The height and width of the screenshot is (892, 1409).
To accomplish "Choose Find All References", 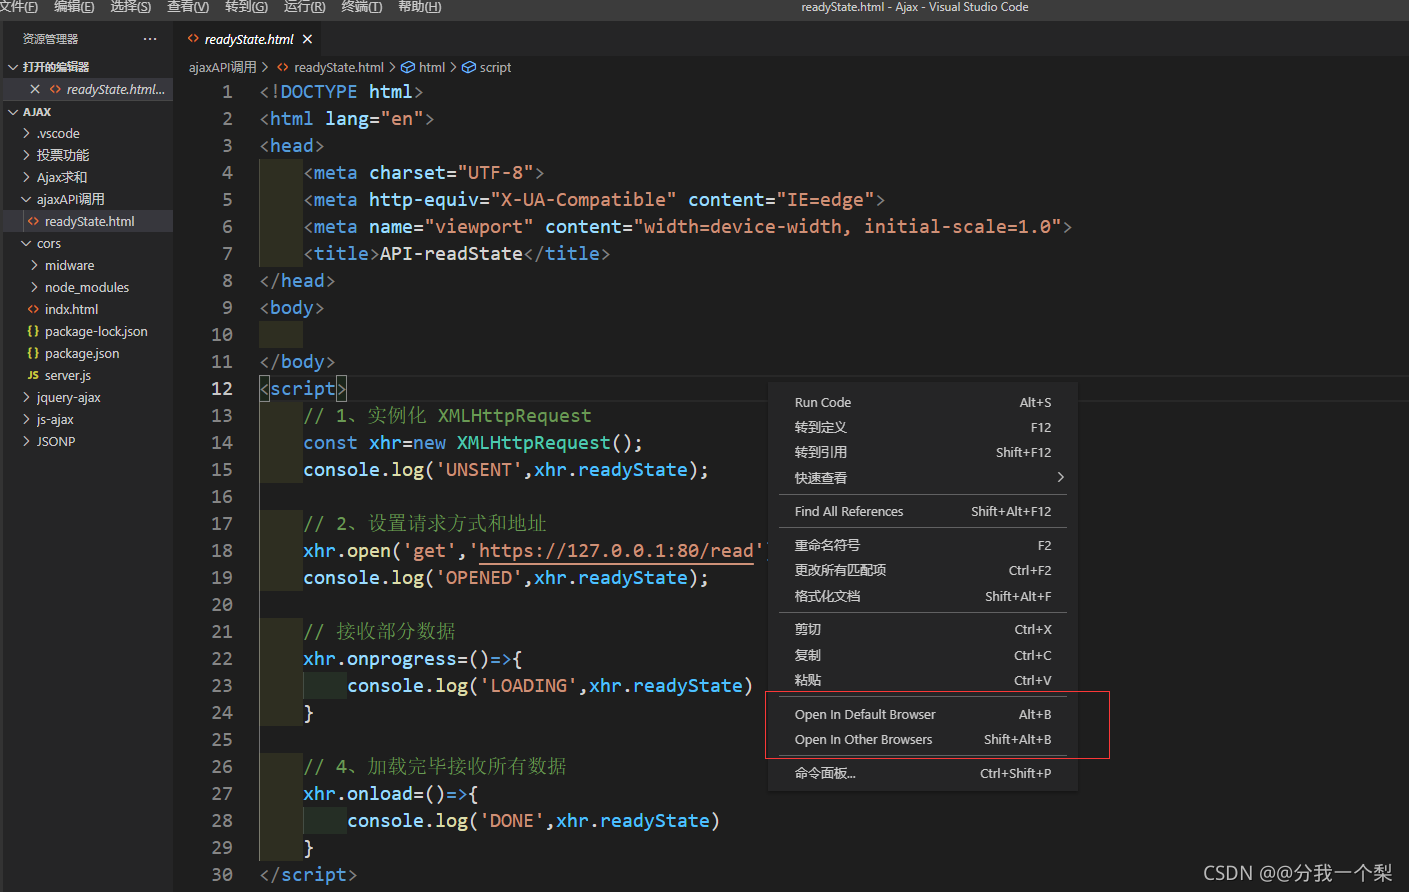I will tap(922, 511).
